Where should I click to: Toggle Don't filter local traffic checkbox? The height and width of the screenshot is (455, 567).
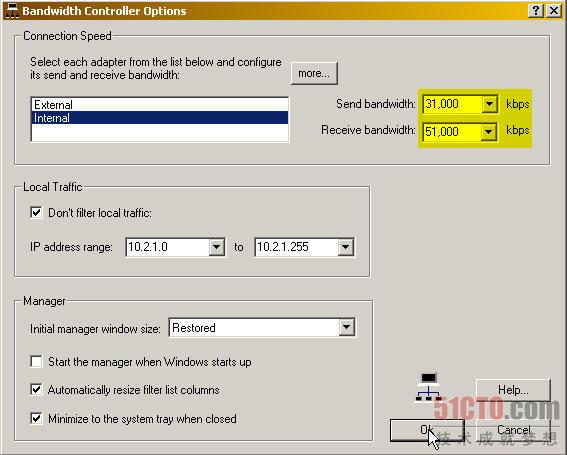(x=36, y=212)
